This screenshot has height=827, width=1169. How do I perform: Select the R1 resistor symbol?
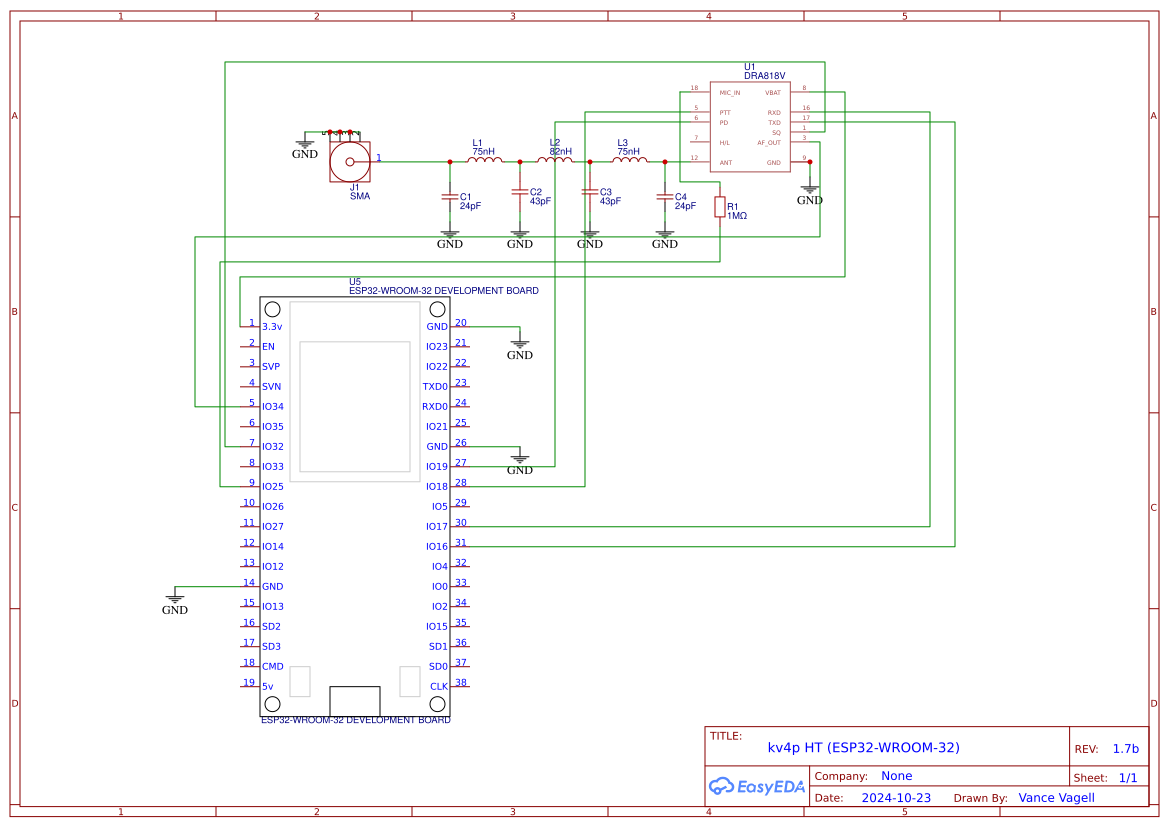[x=719, y=207]
